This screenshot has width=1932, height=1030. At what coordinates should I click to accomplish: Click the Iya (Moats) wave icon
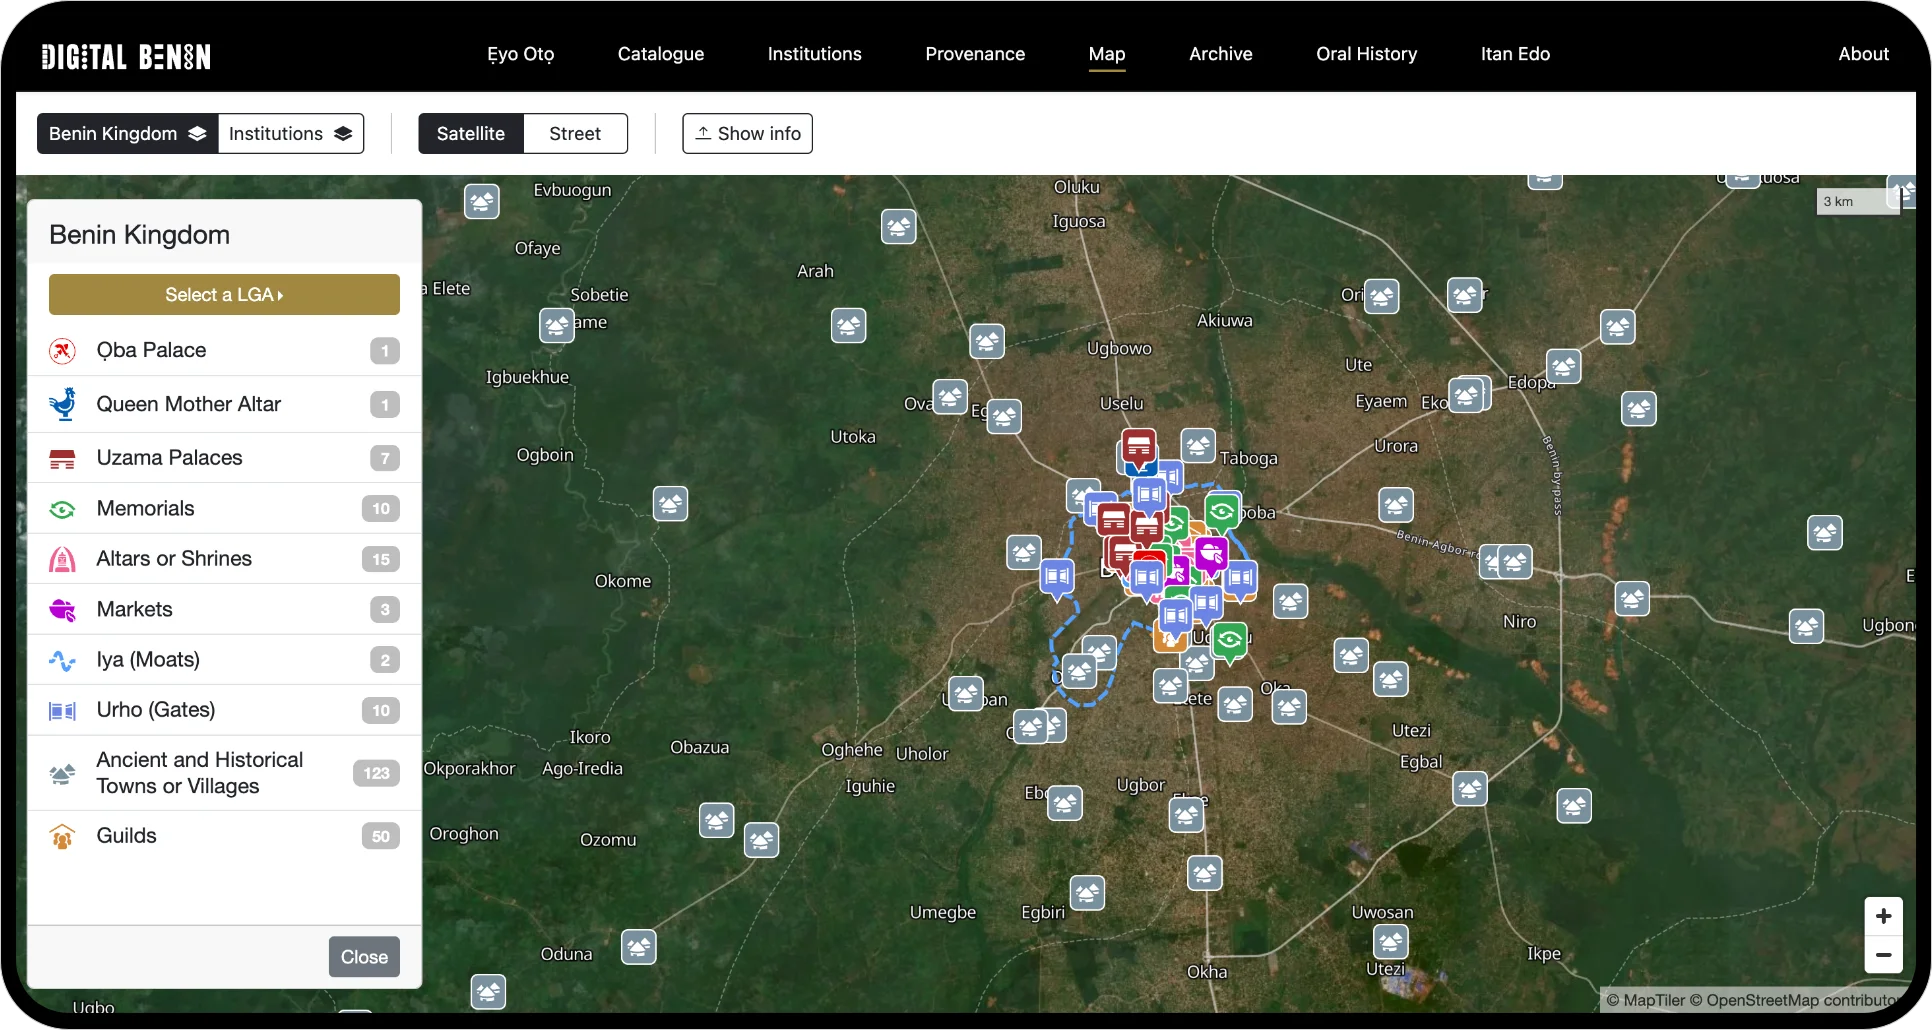coord(62,660)
